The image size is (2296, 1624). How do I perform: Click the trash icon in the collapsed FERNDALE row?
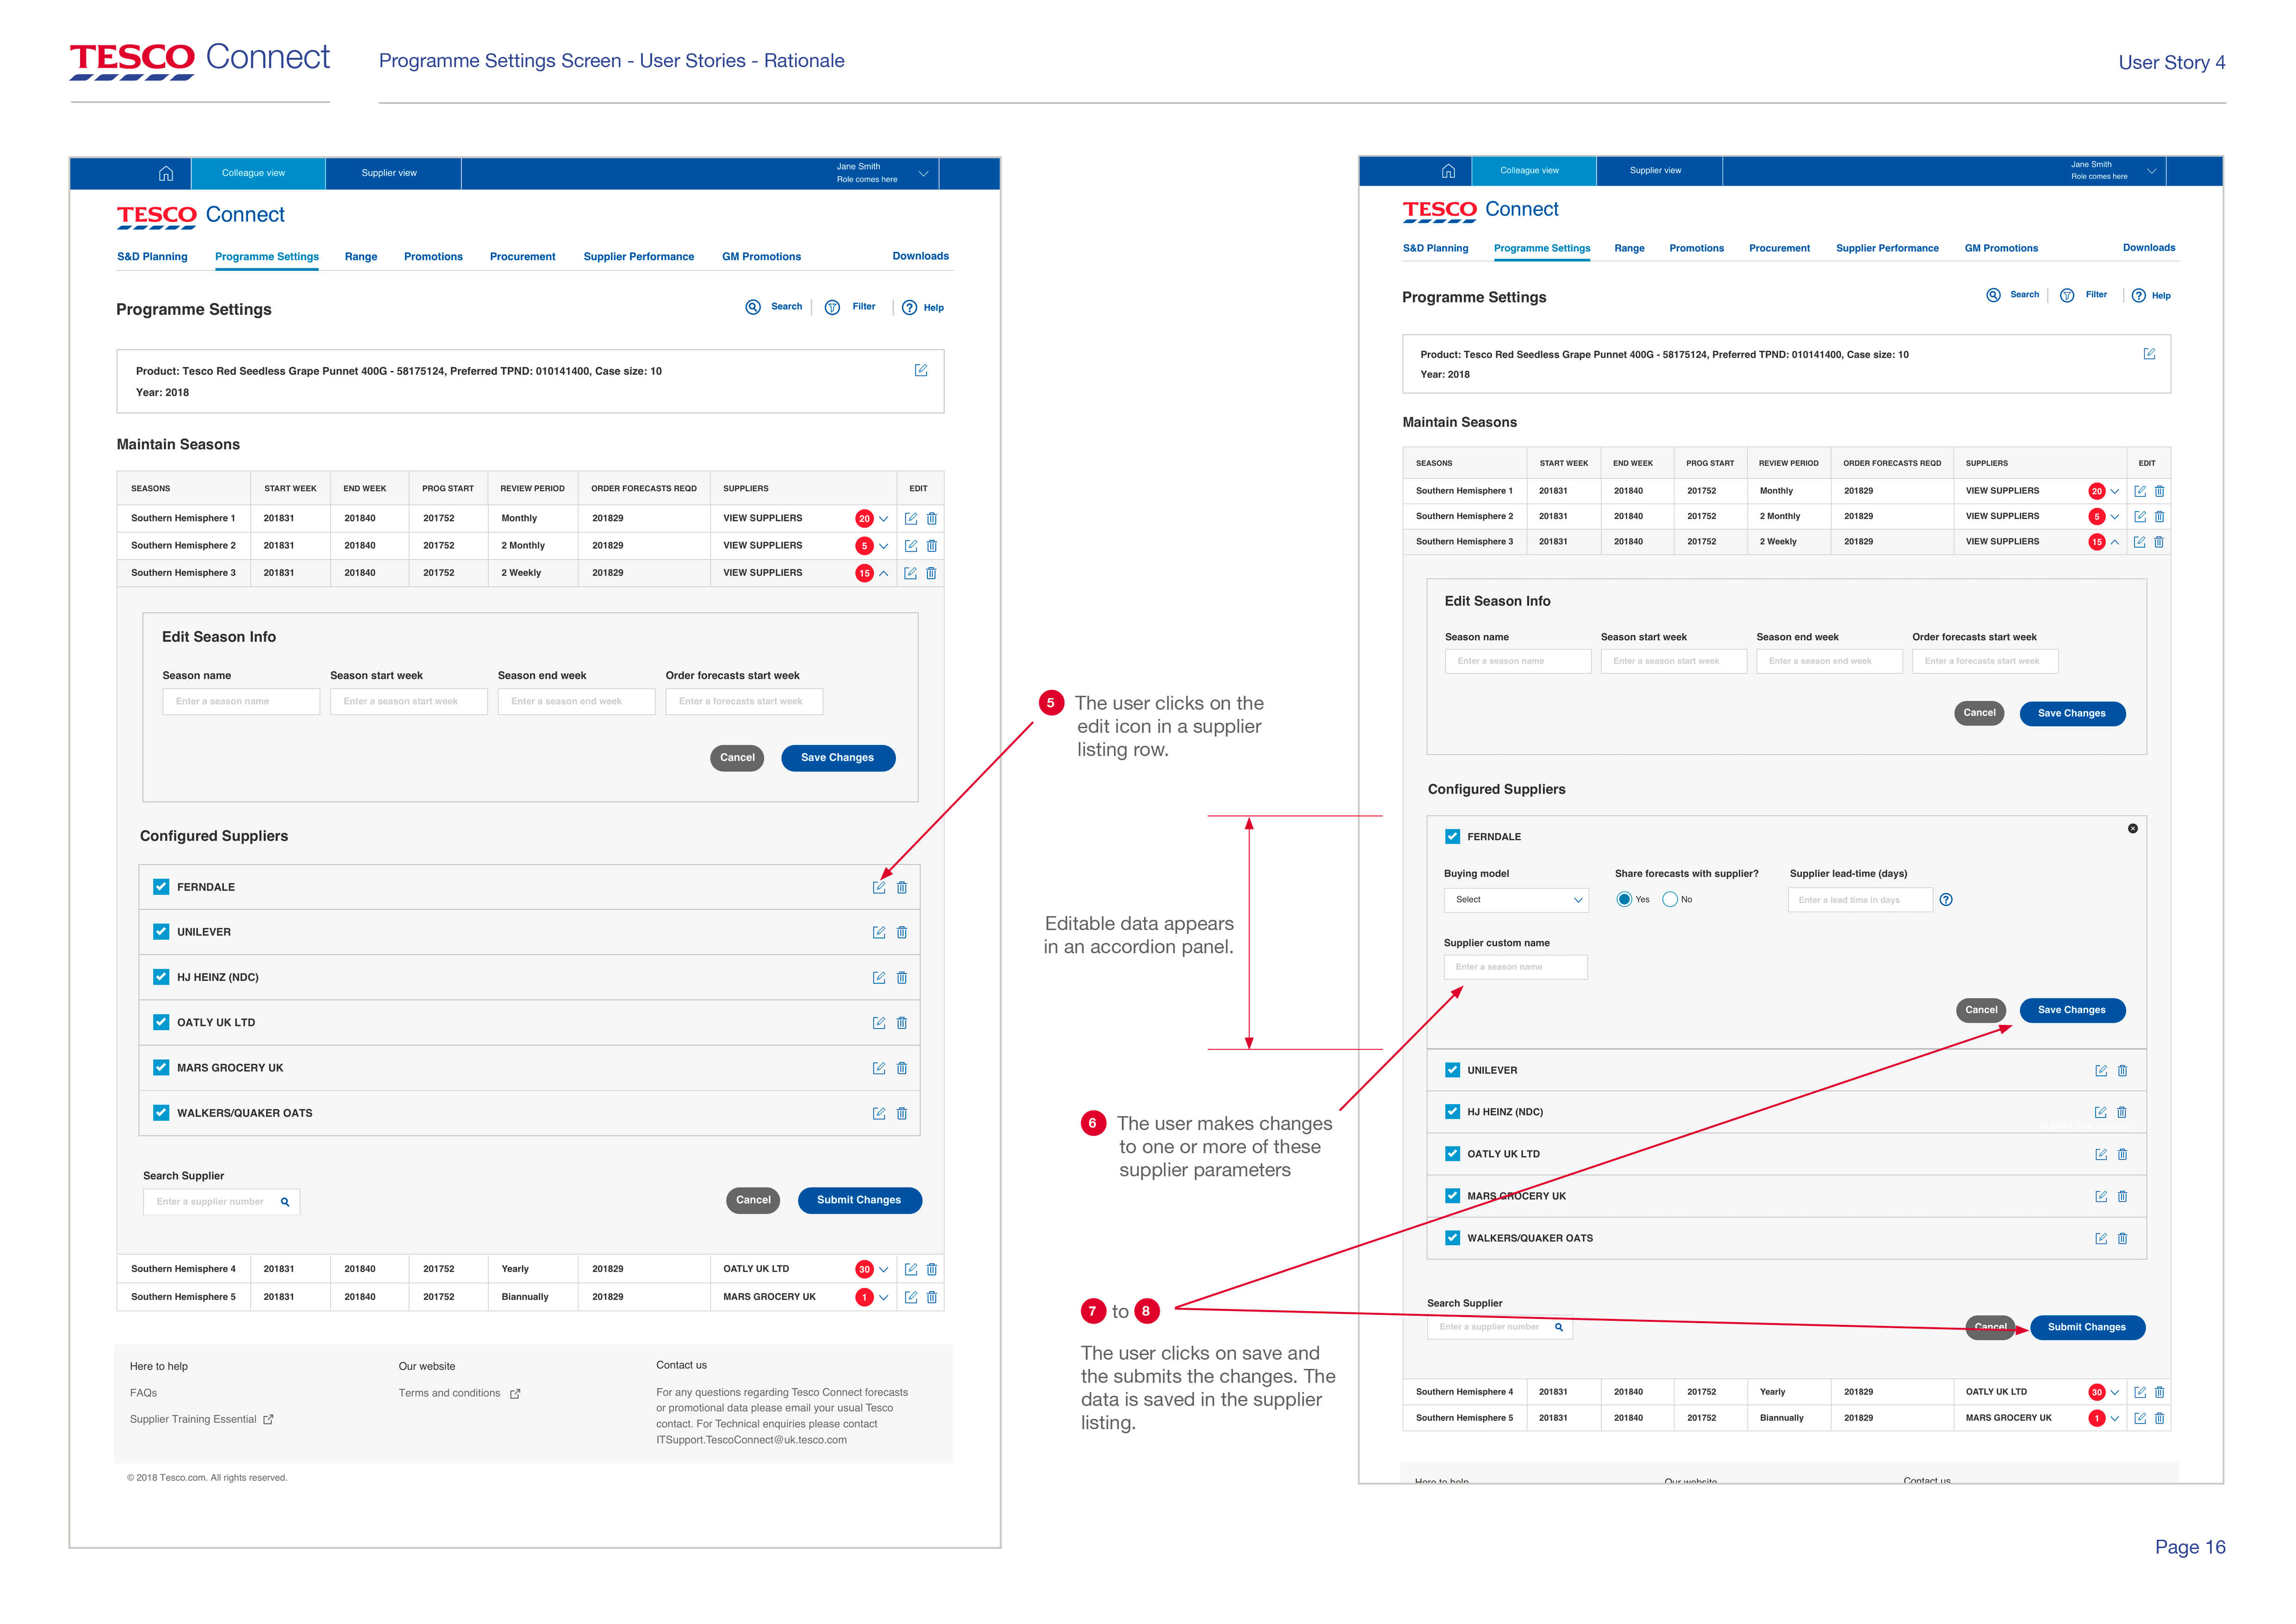[901, 887]
